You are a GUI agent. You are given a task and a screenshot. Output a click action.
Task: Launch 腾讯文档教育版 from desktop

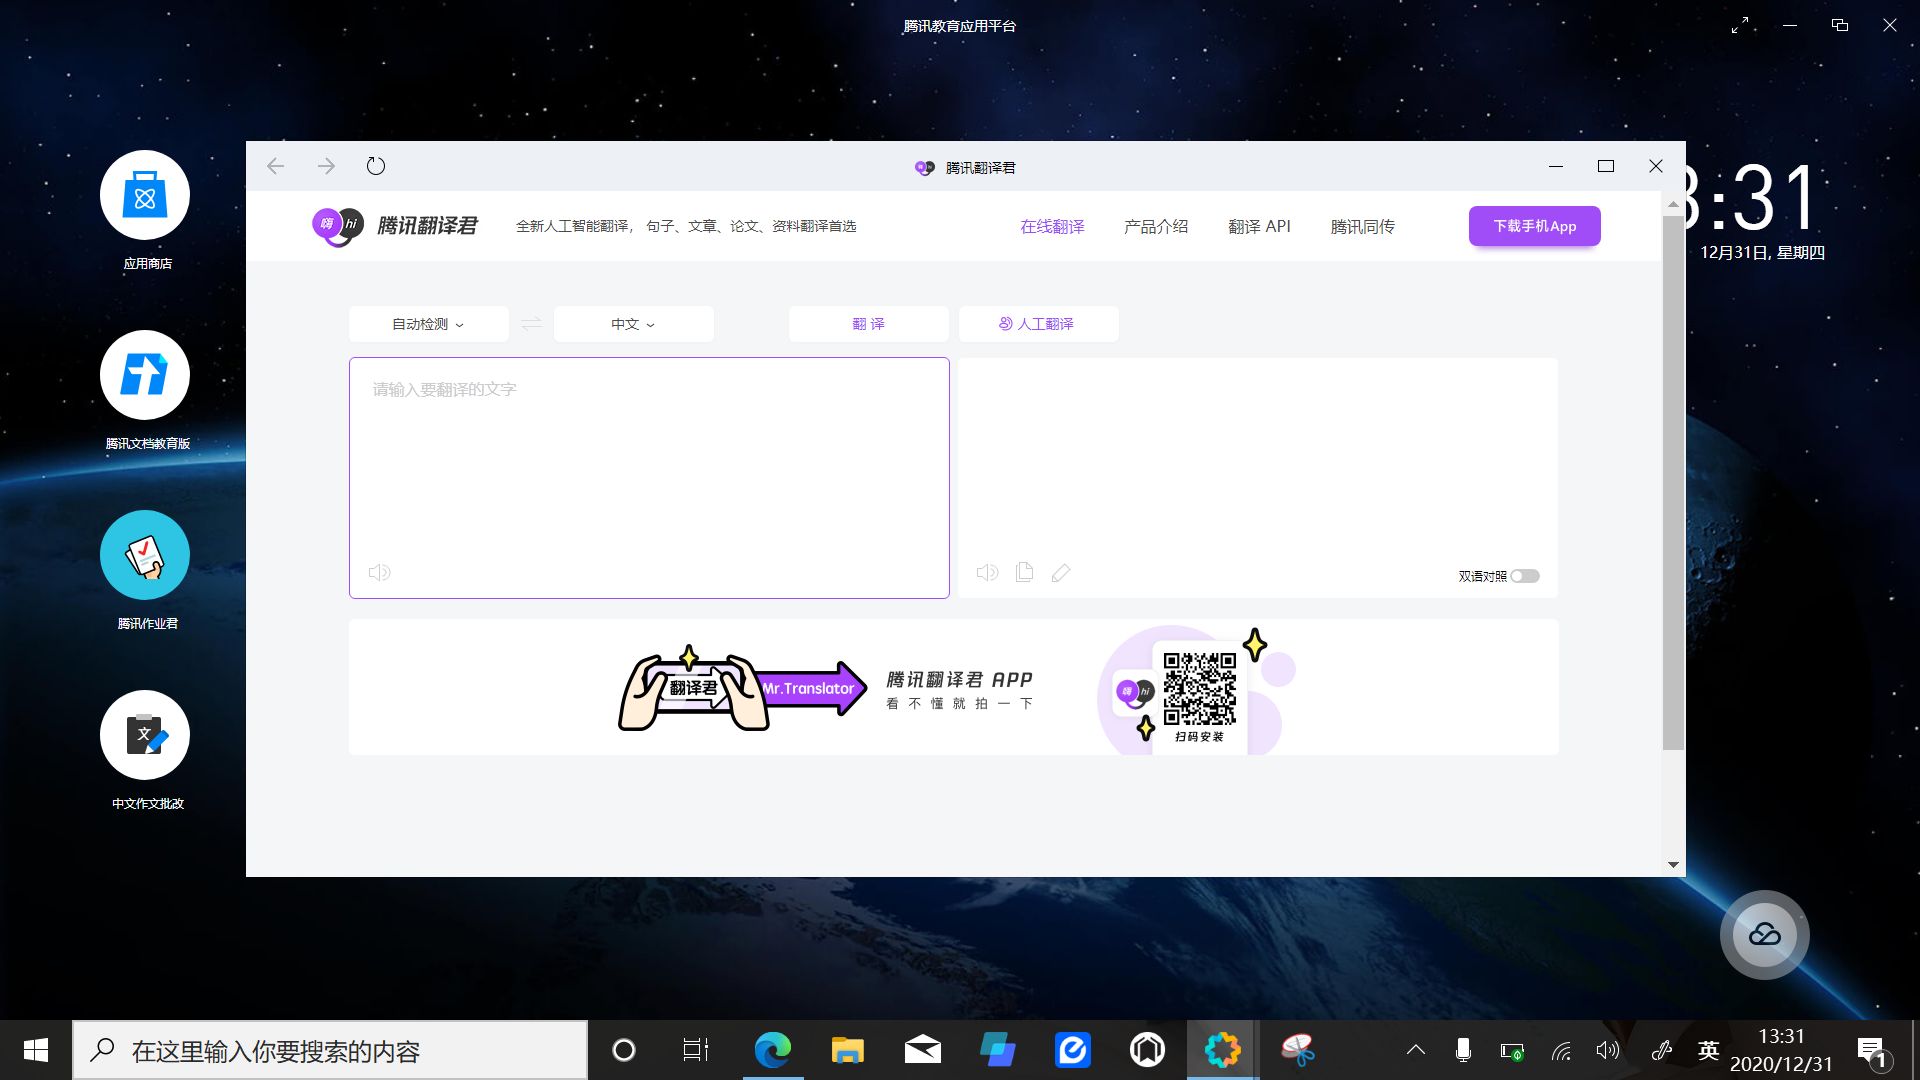(145, 375)
